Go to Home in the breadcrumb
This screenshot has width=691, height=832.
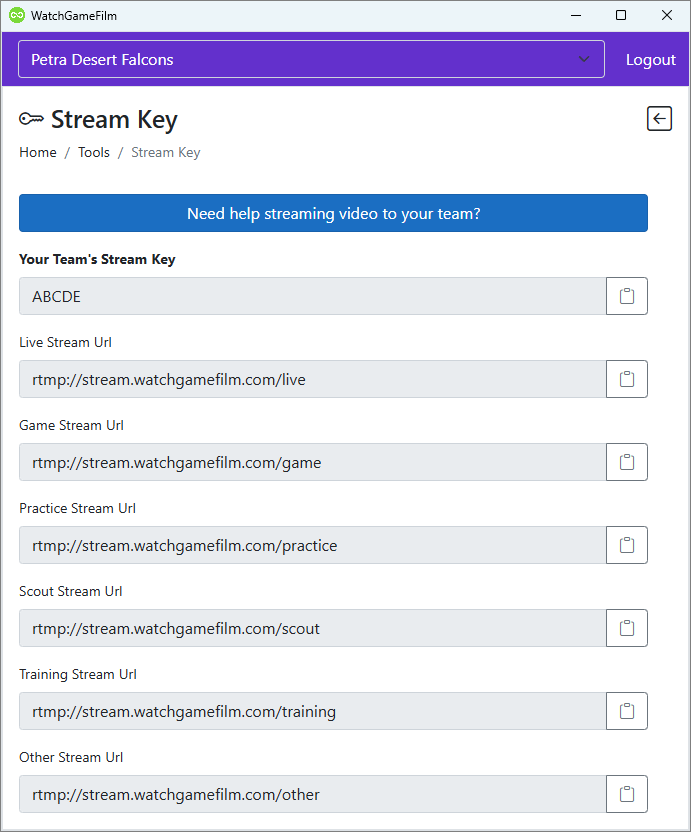[38, 153]
